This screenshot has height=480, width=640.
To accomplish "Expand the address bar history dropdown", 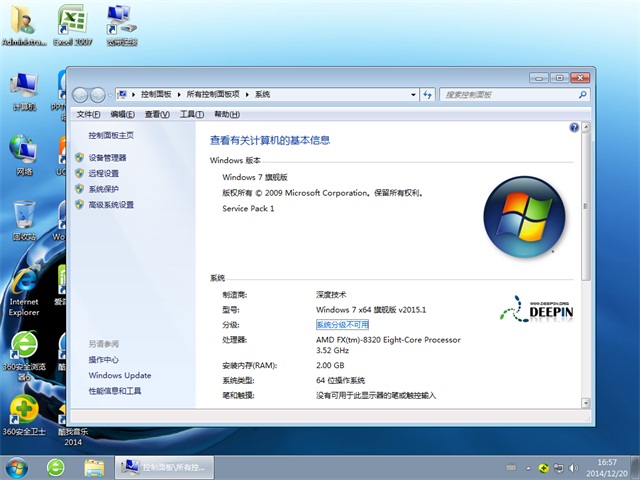I will tap(413, 95).
